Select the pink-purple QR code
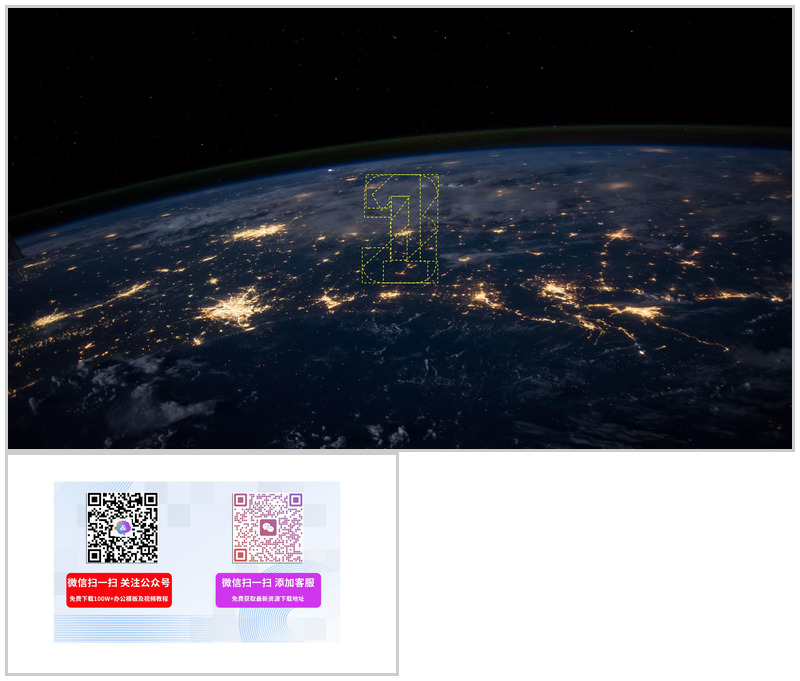The height and width of the screenshot is (681, 800). click(268, 527)
